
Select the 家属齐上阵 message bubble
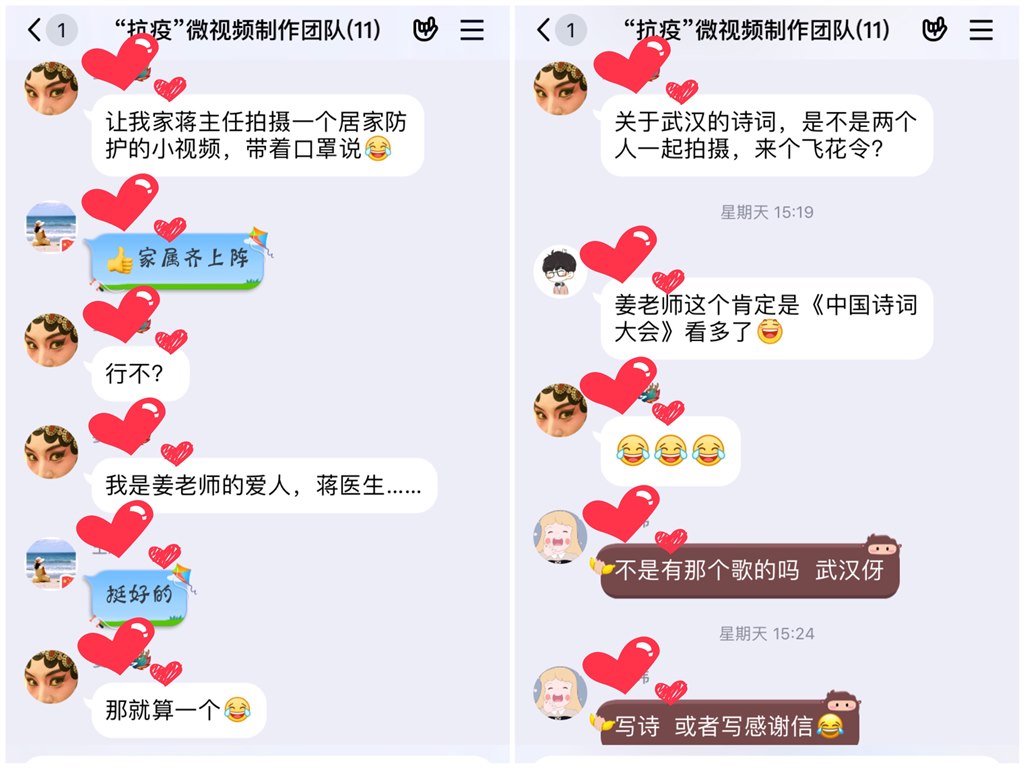178,260
